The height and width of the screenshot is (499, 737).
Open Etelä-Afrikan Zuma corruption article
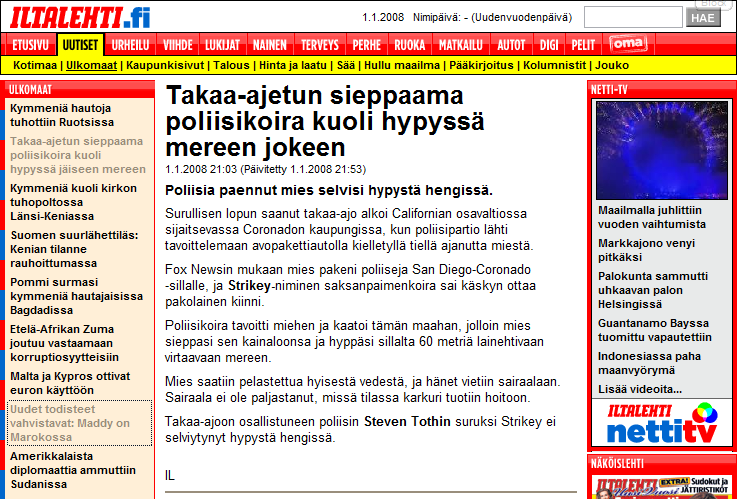(x=64, y=343)
